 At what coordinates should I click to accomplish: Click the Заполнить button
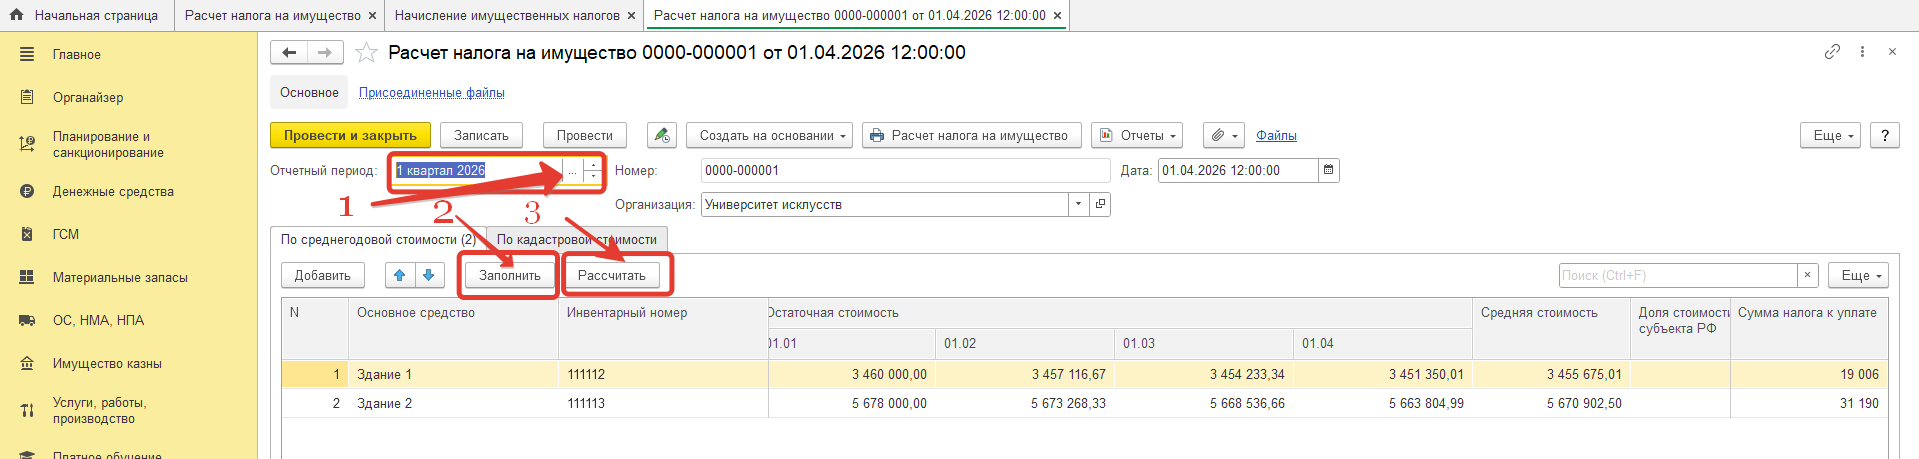pyautogui.click(x=510, y=275)
